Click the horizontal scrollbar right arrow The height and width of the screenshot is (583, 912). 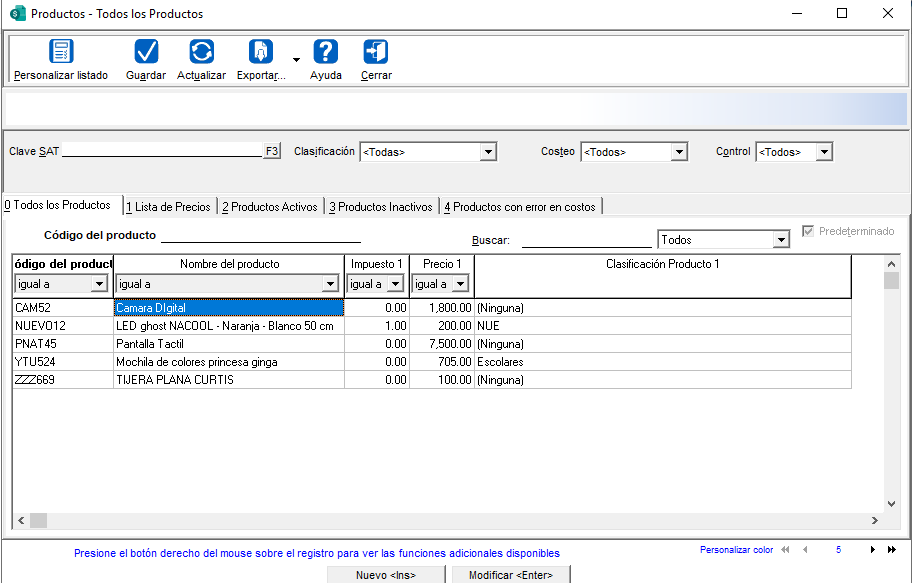coord(875,520)
